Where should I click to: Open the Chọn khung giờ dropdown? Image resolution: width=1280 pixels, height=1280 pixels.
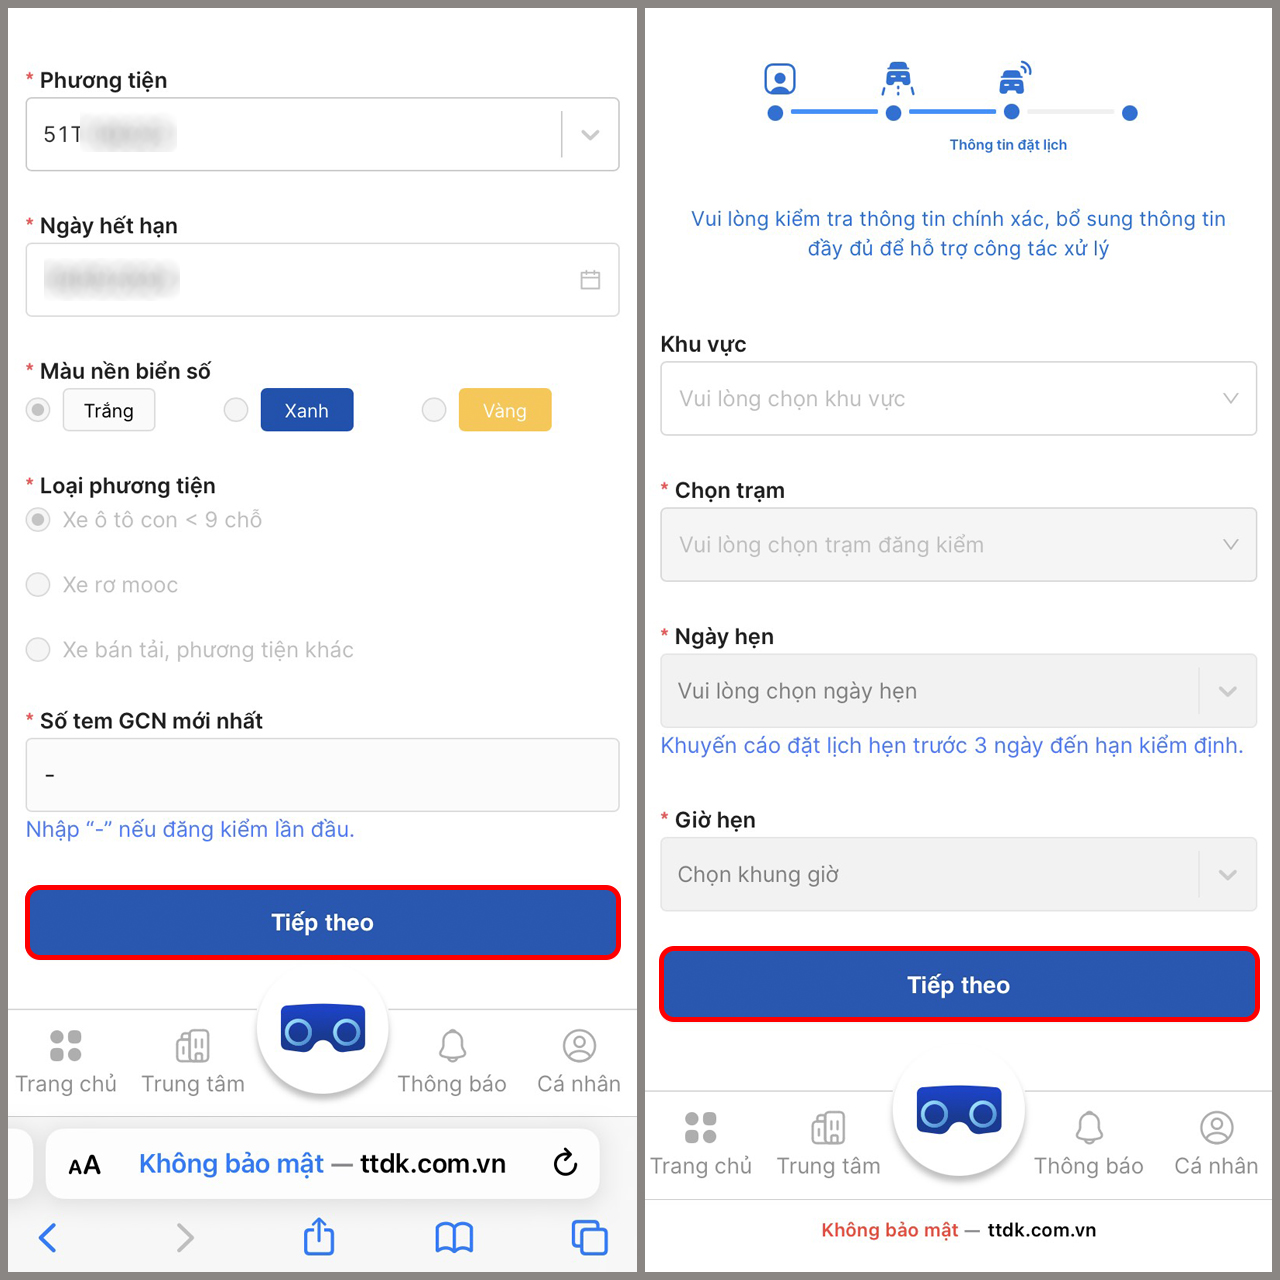(x=958, y=874)
